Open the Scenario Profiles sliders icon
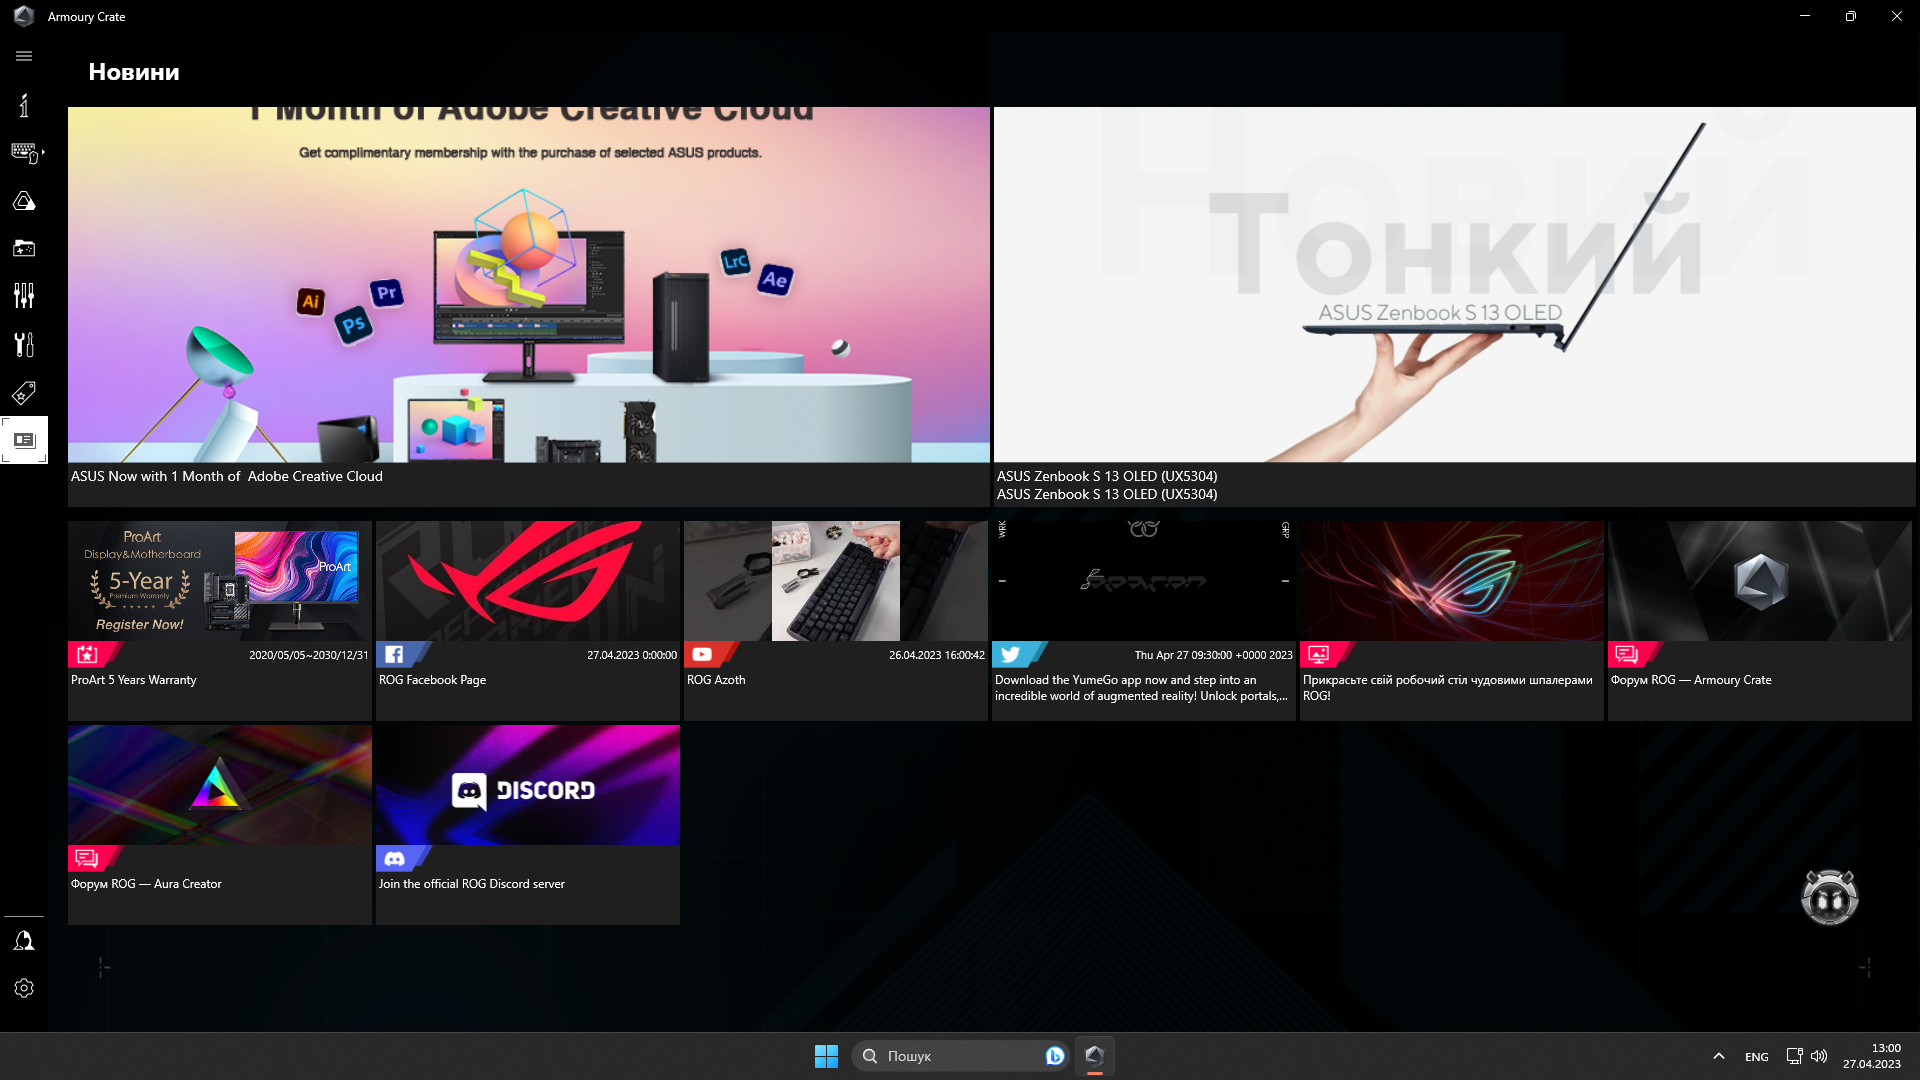1920x1080 pixels. [x=24, y=295]
